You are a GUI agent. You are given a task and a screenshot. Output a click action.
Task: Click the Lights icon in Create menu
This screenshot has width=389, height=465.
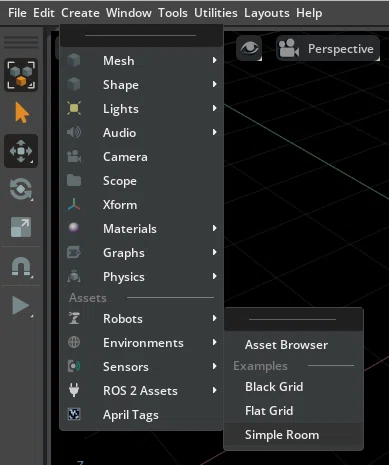[74, 108]
